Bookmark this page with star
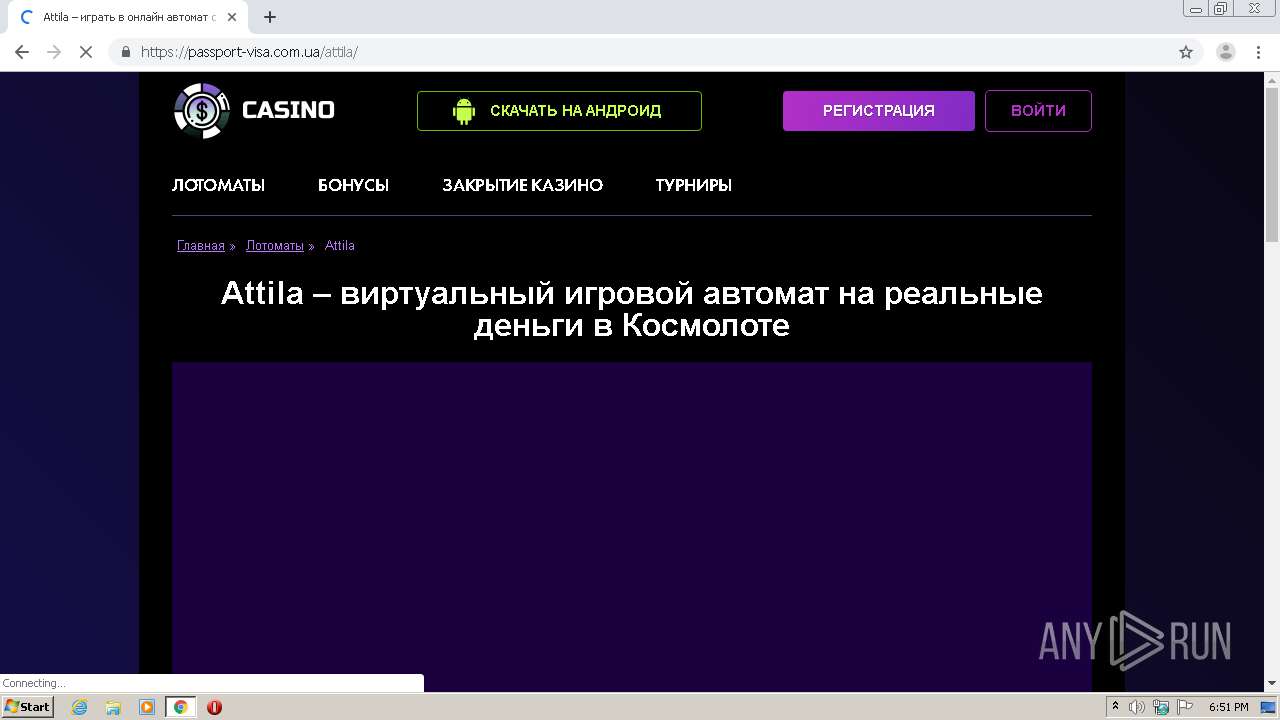Viewport: 1280px width, 720px height. (x=1186, y=52)
